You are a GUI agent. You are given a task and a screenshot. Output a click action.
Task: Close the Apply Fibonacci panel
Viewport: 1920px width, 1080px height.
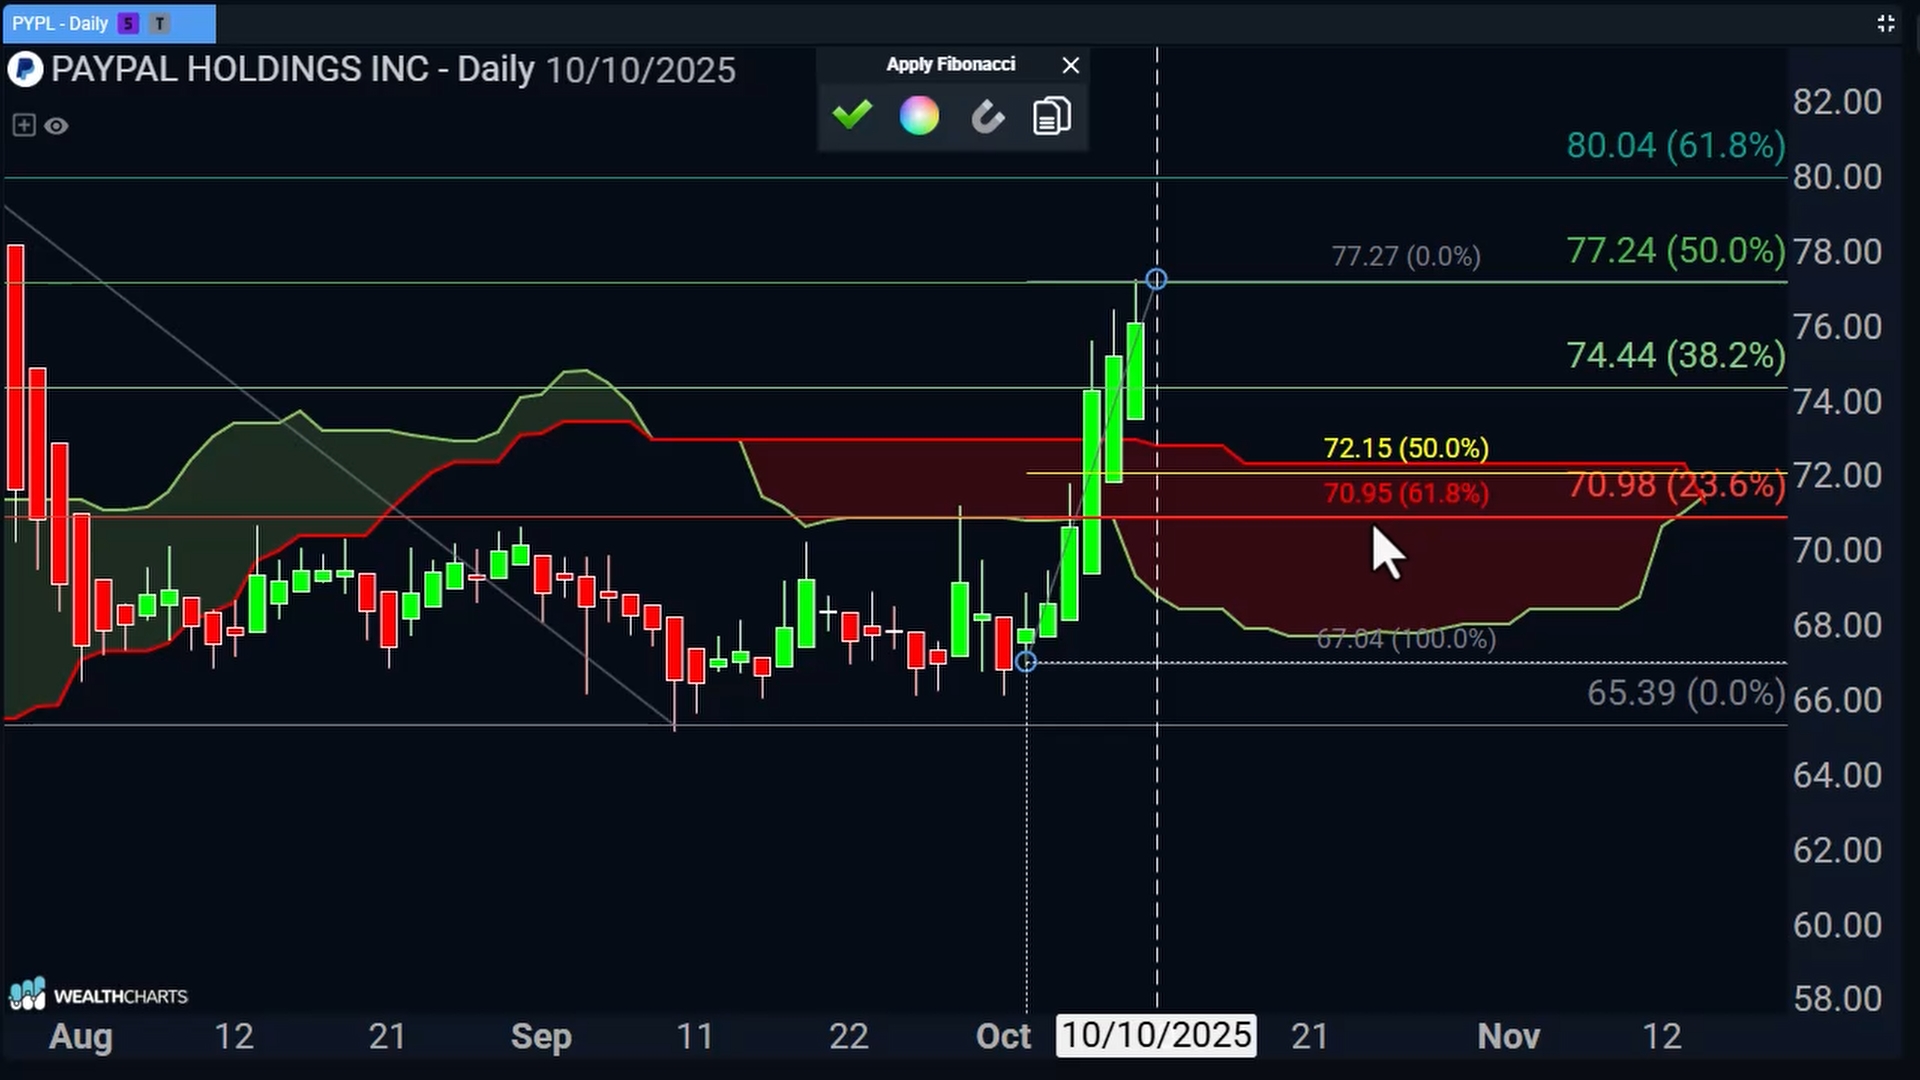pyautogui.click(x=1070, y=65)
